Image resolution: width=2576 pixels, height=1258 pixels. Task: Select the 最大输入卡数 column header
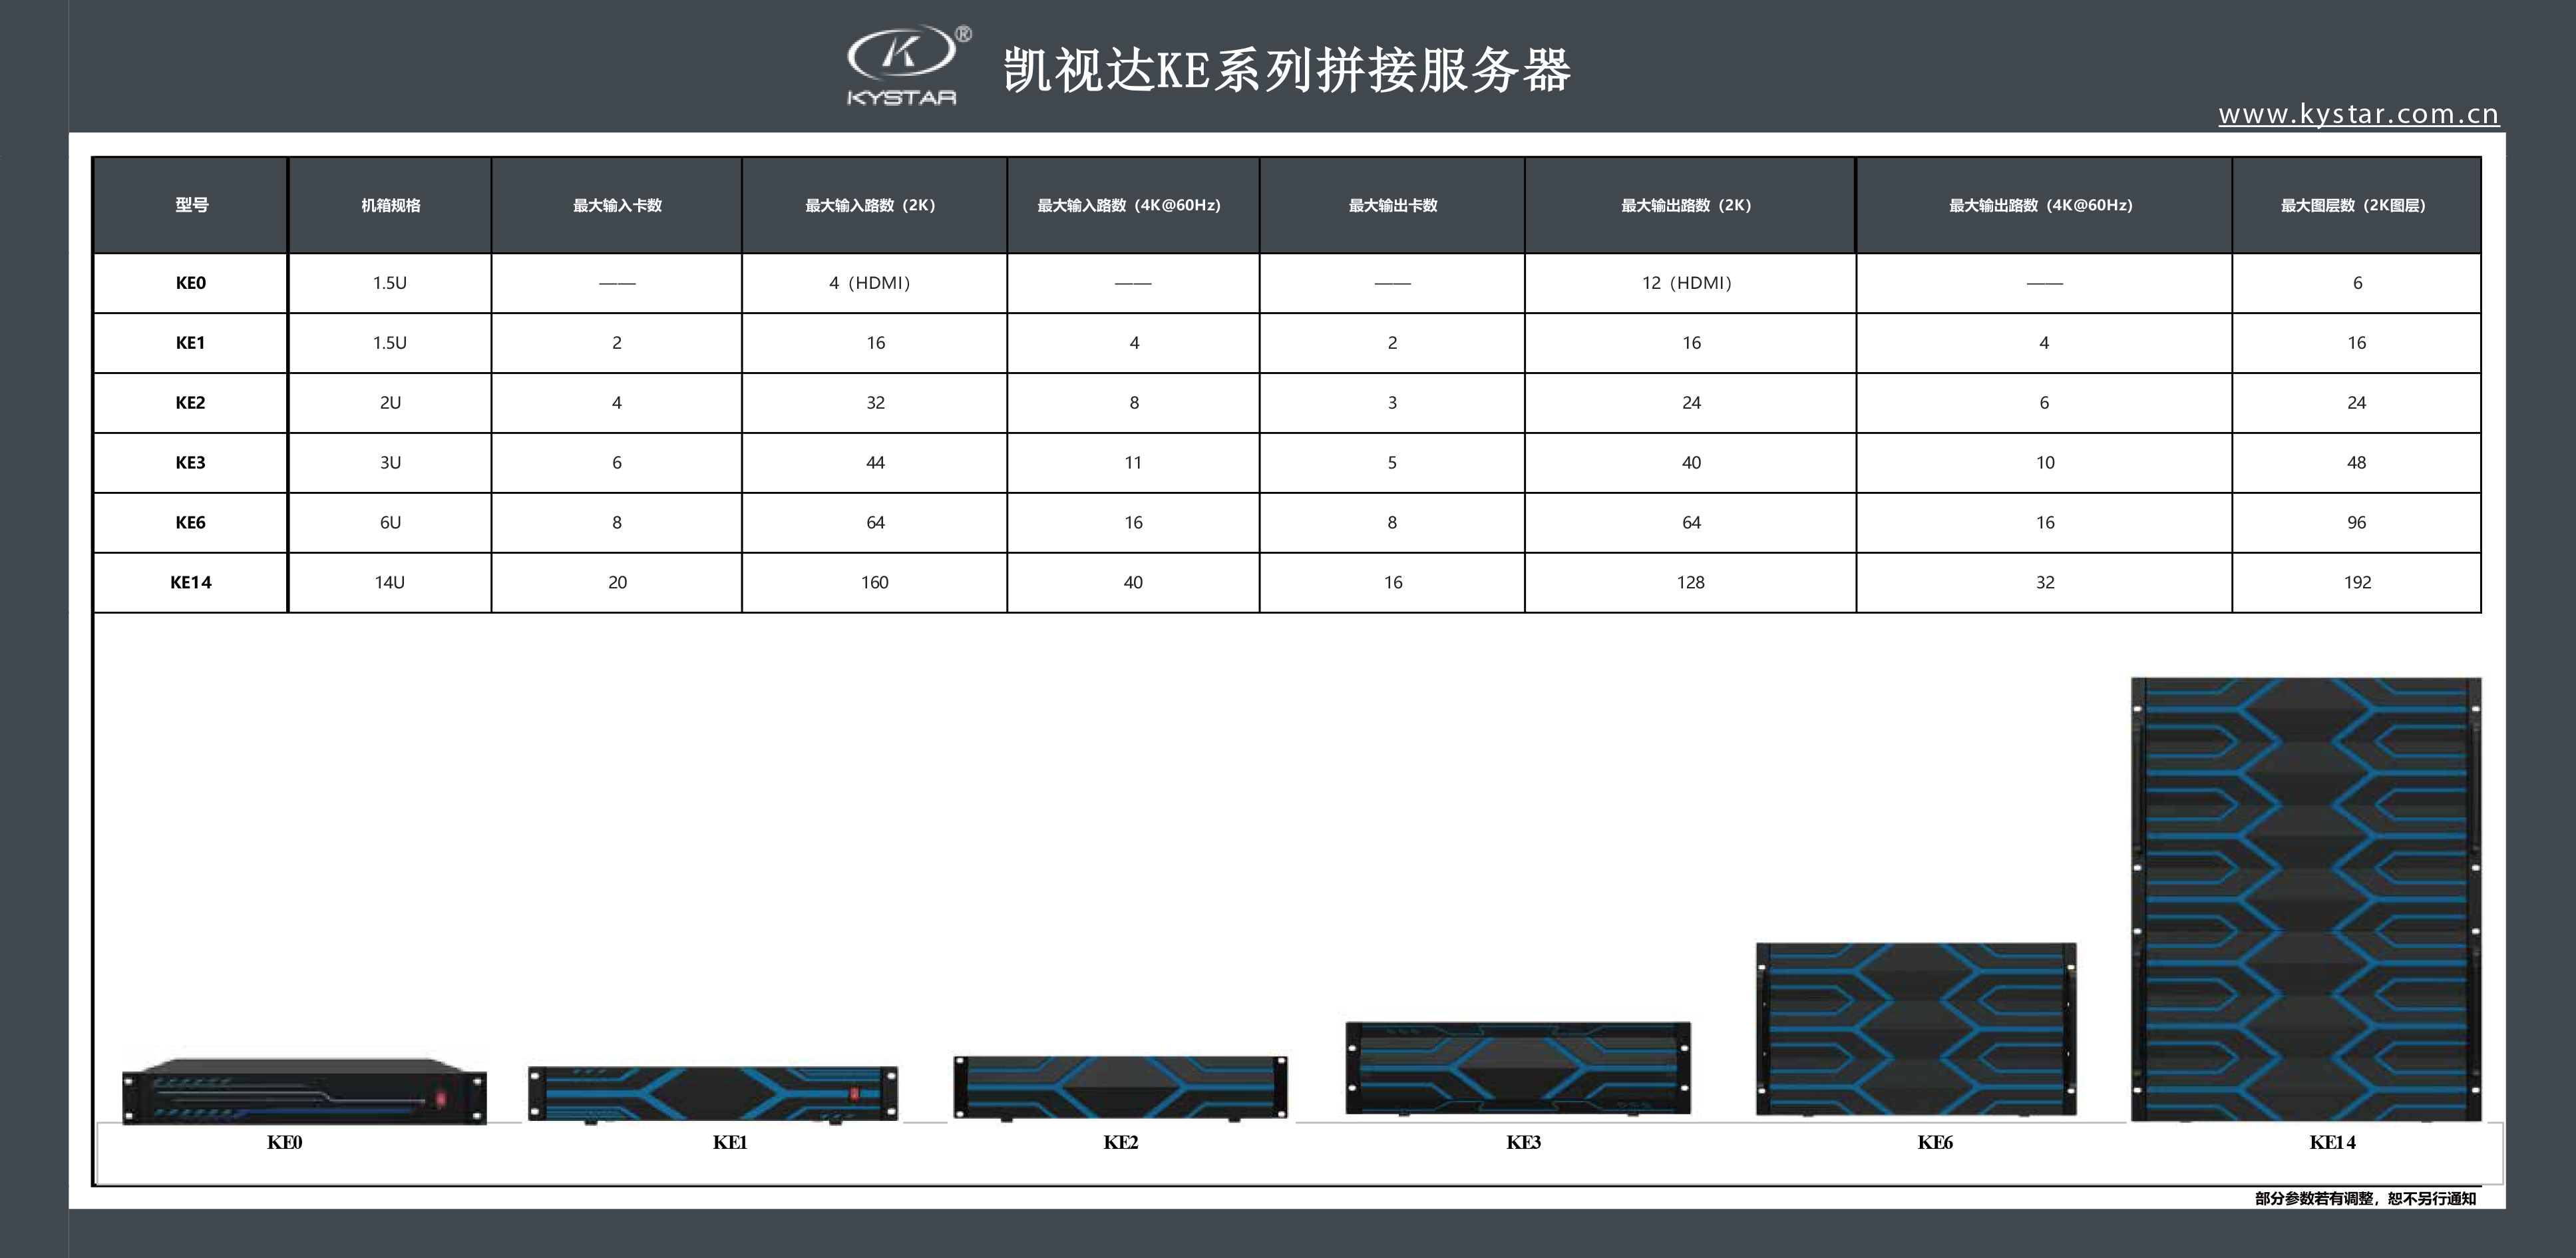pos(617,205)
